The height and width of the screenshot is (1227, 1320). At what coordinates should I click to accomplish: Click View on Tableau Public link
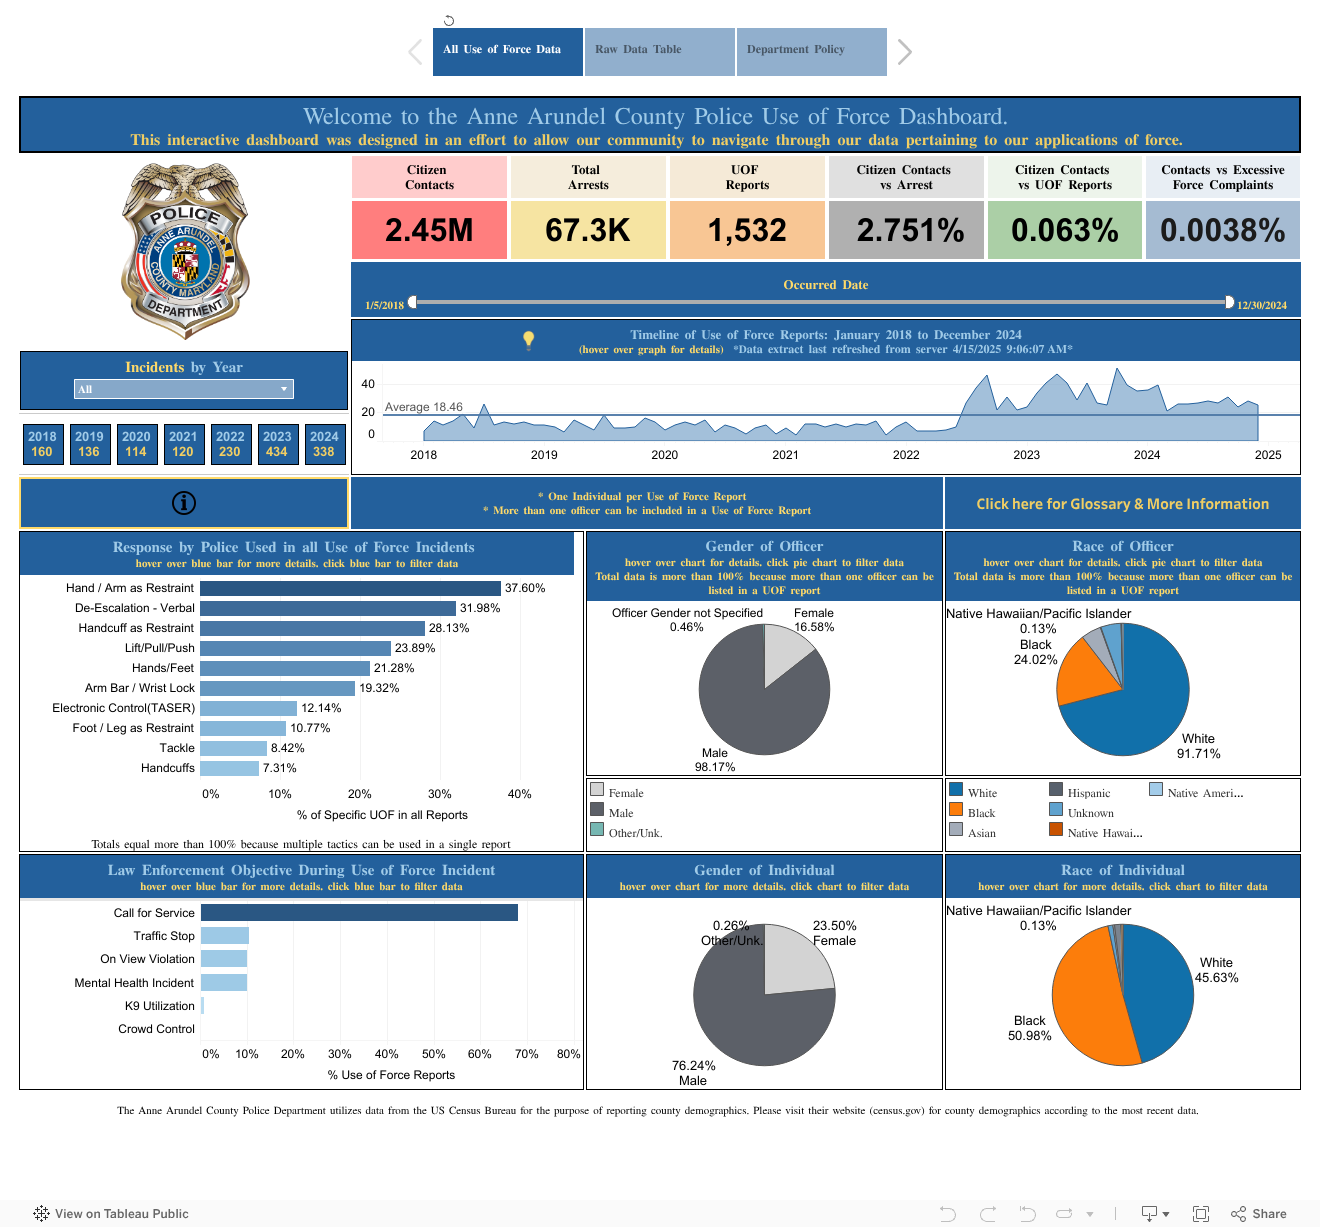111,1214
